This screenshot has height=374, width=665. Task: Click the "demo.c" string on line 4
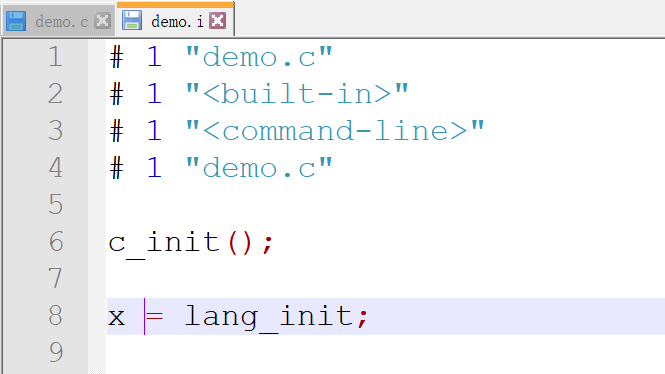[259, 168]
